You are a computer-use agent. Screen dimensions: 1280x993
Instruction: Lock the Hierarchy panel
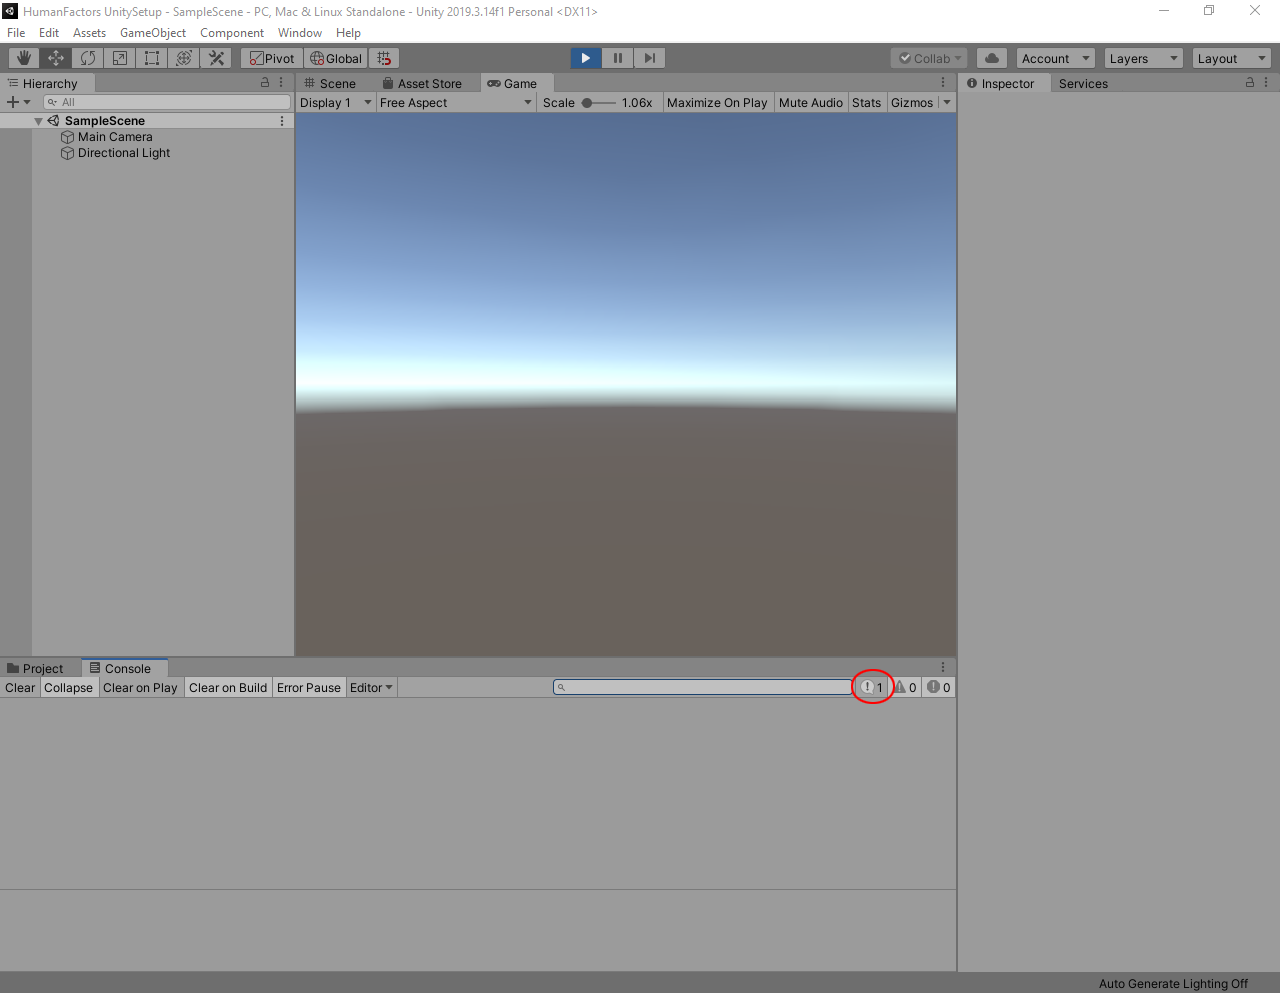265,83
